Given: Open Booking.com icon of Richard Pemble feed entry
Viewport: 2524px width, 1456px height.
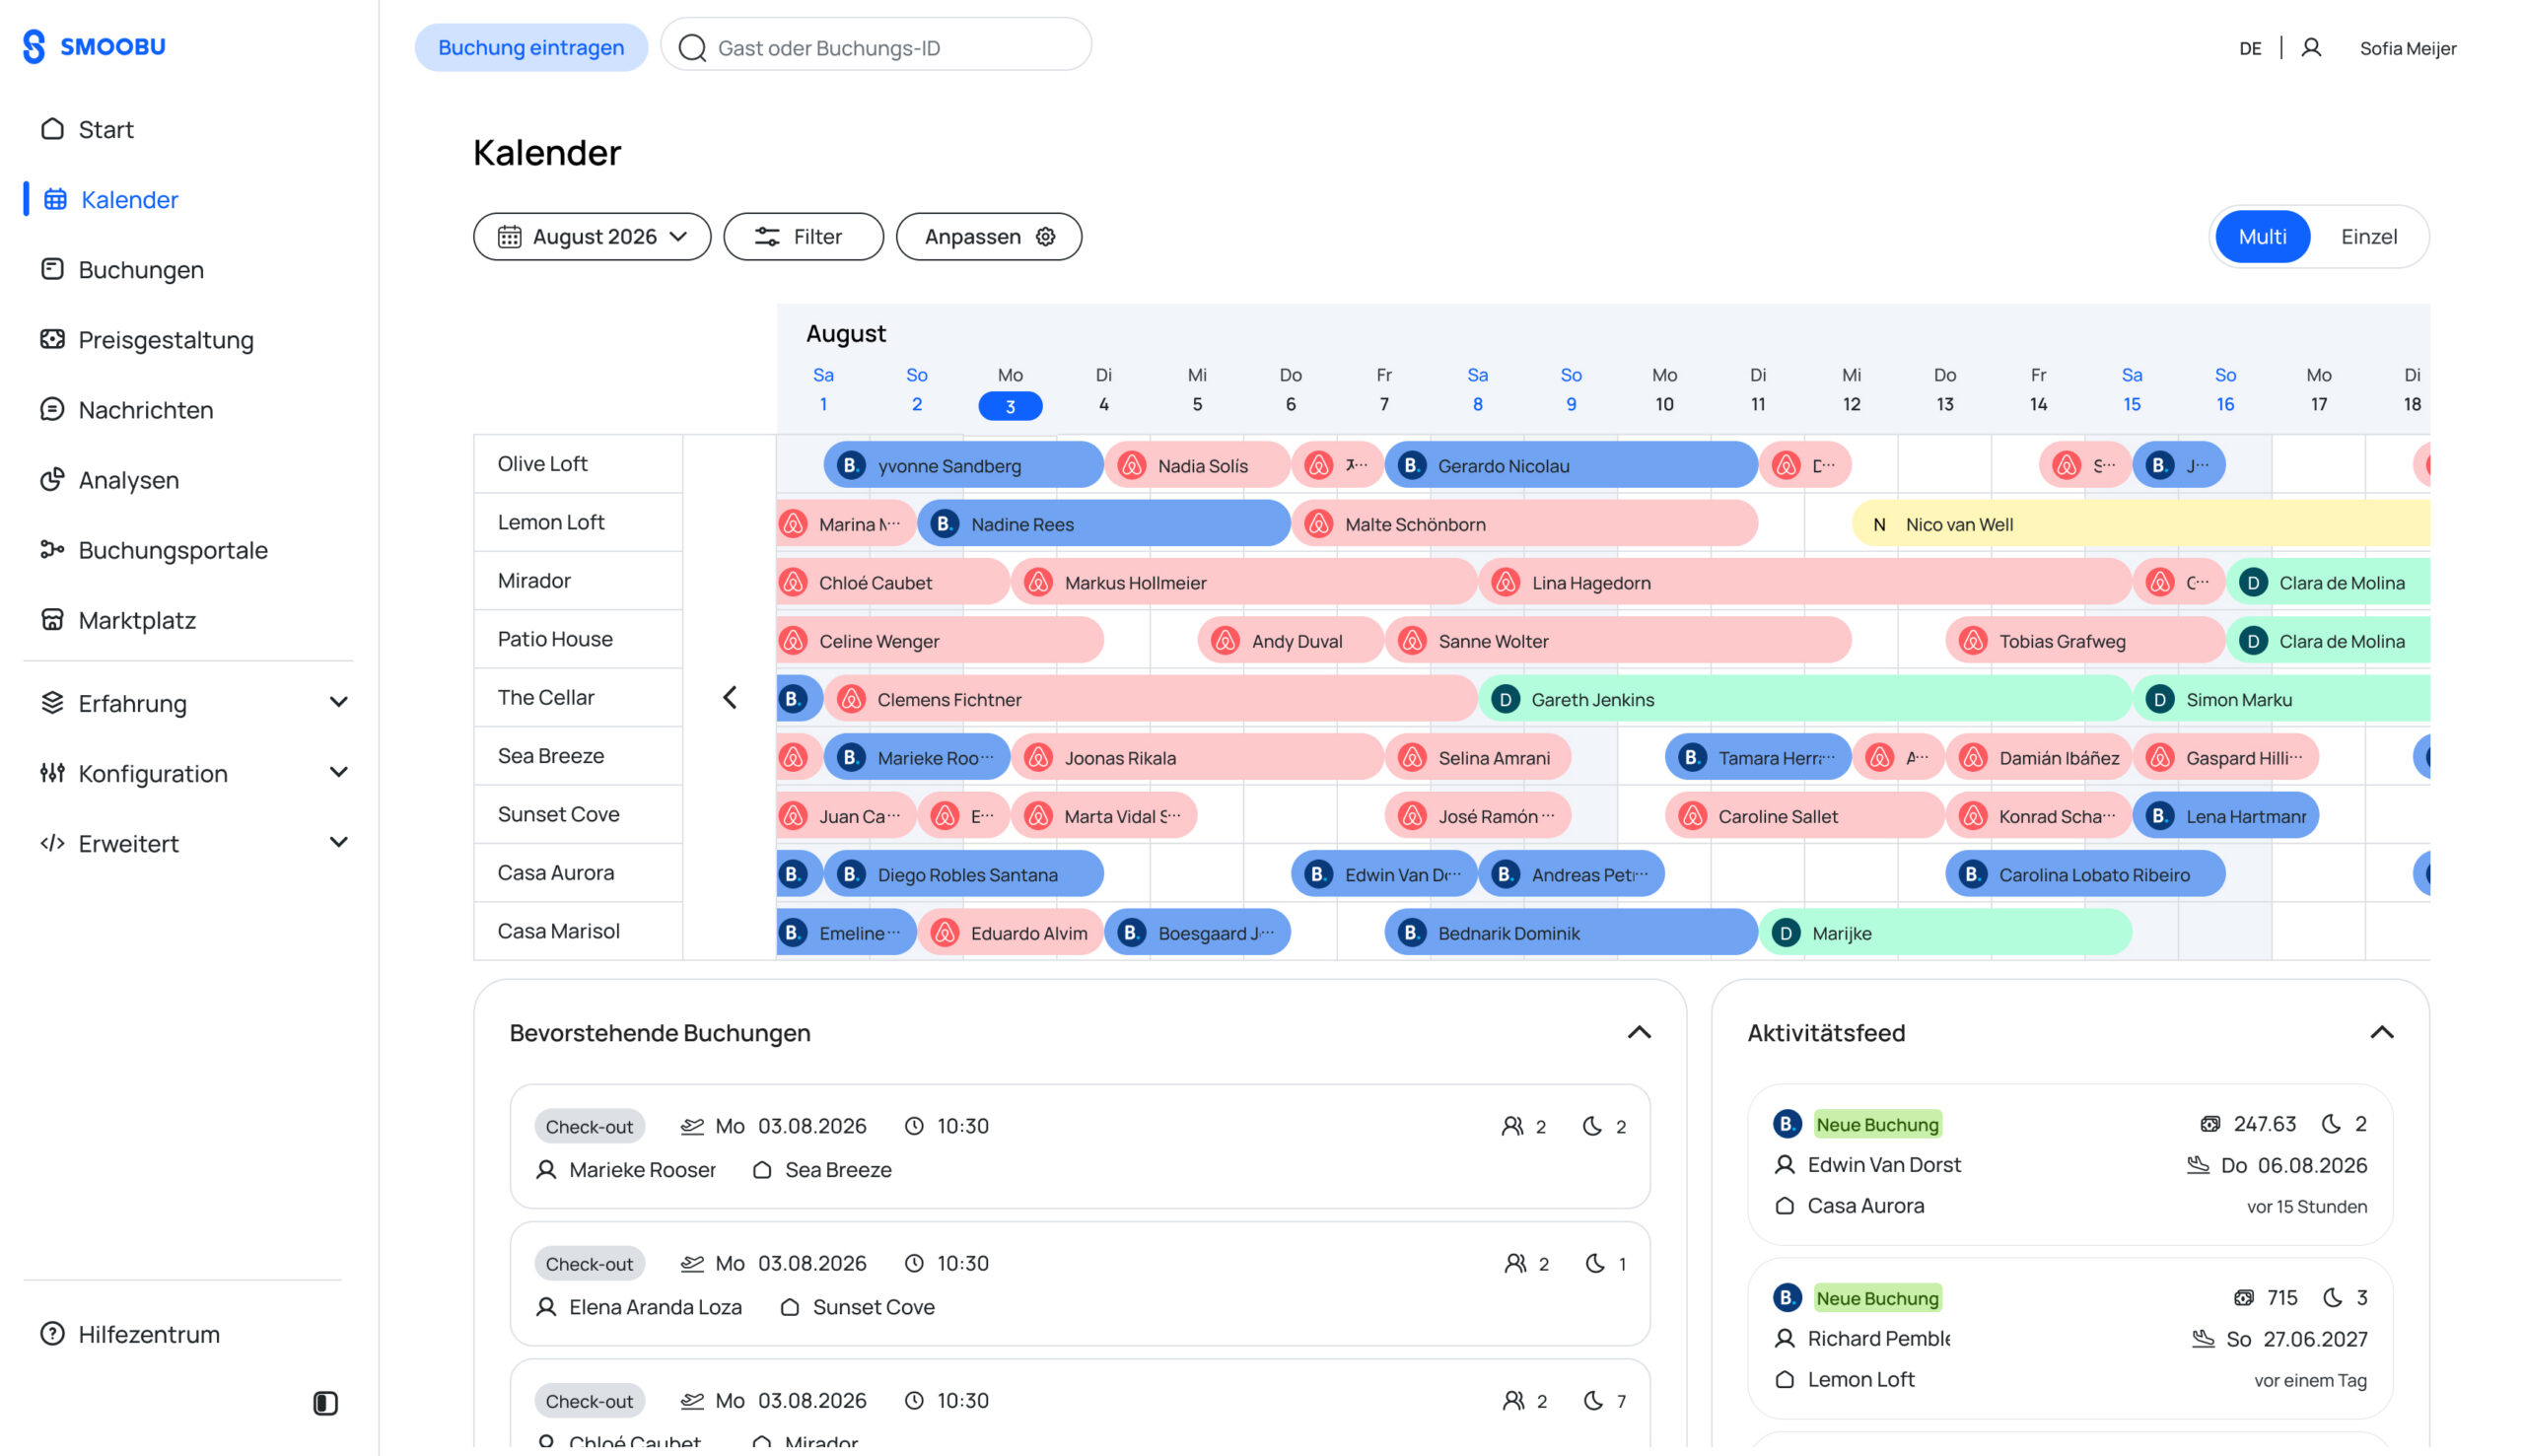Looking at the screenshot, I should [x=1787, y=1298].
